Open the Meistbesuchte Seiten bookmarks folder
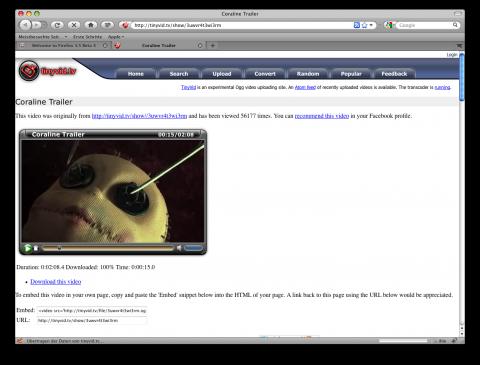This screenshot has width=480, height=365. click(x=43, y=37)
